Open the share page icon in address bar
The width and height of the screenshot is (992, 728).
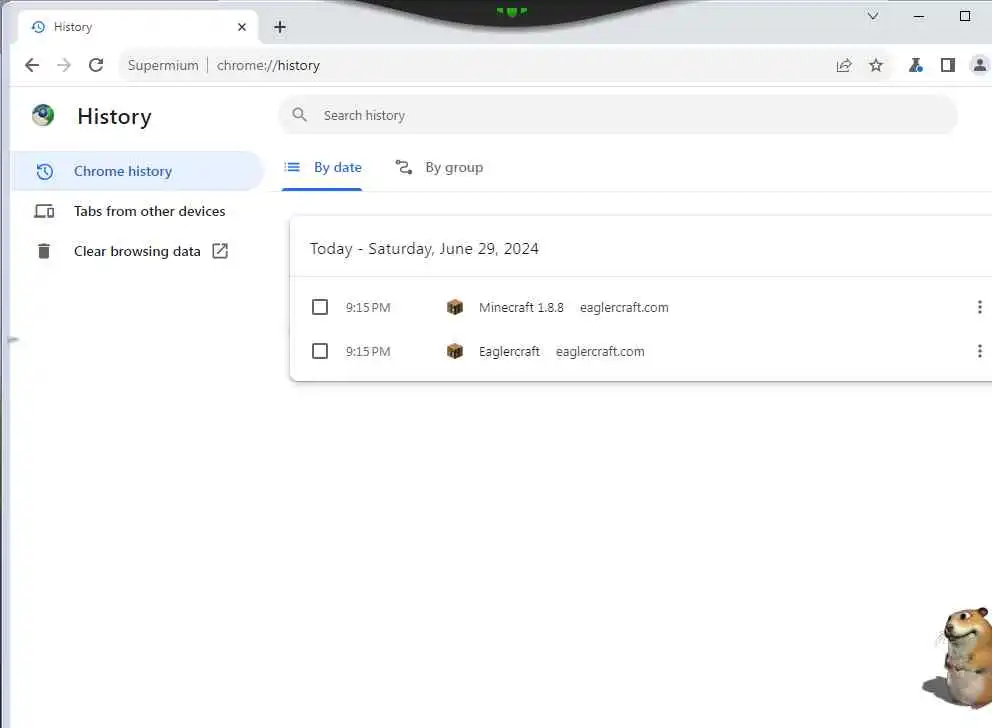[844, 65]
